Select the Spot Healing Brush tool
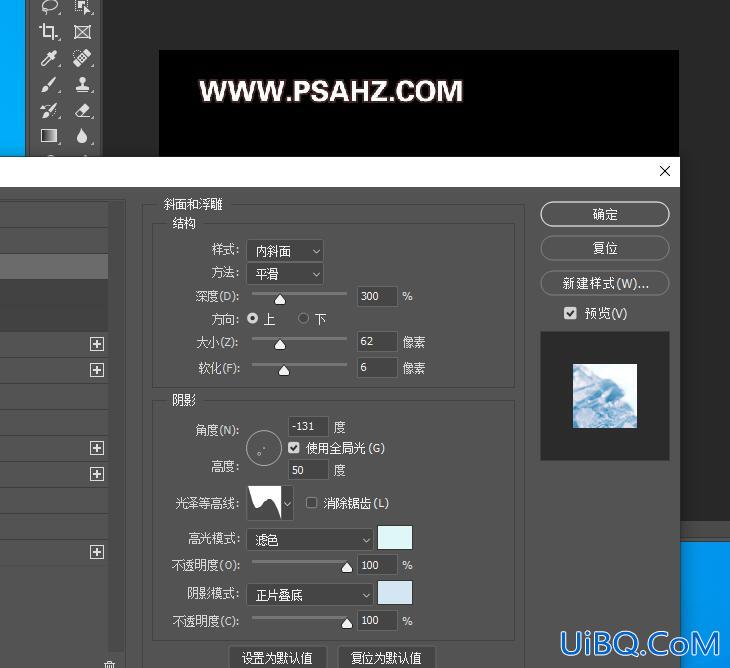Viewport: 730px width, 668px height. click(82, 59)
